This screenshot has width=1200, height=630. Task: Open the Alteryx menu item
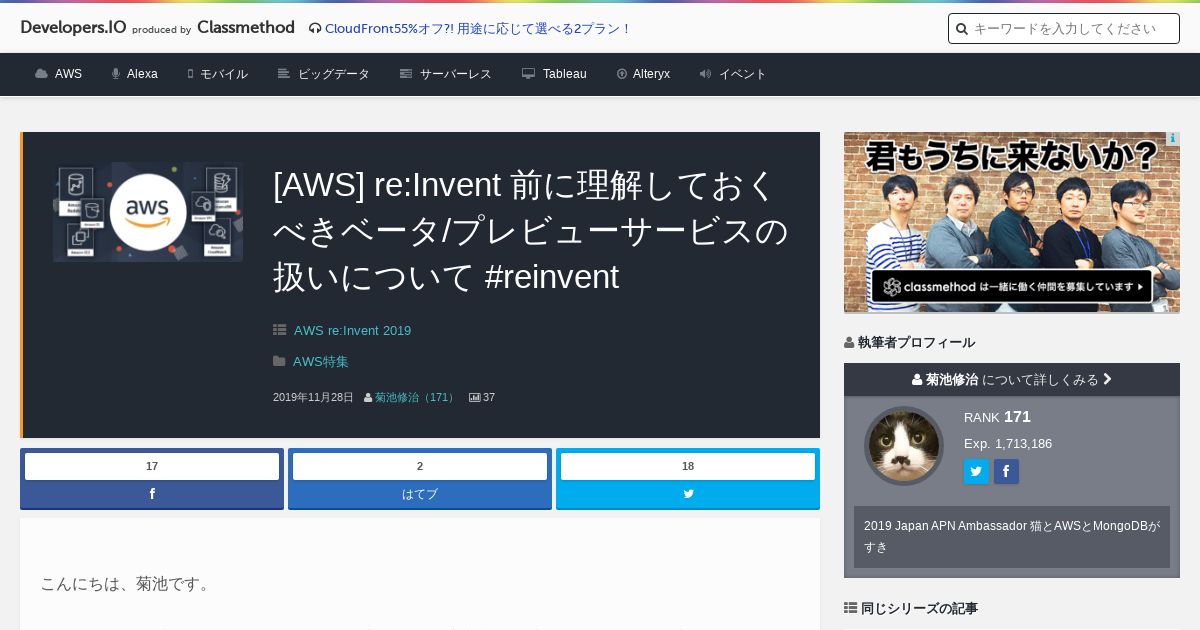[x=651, y=74]
